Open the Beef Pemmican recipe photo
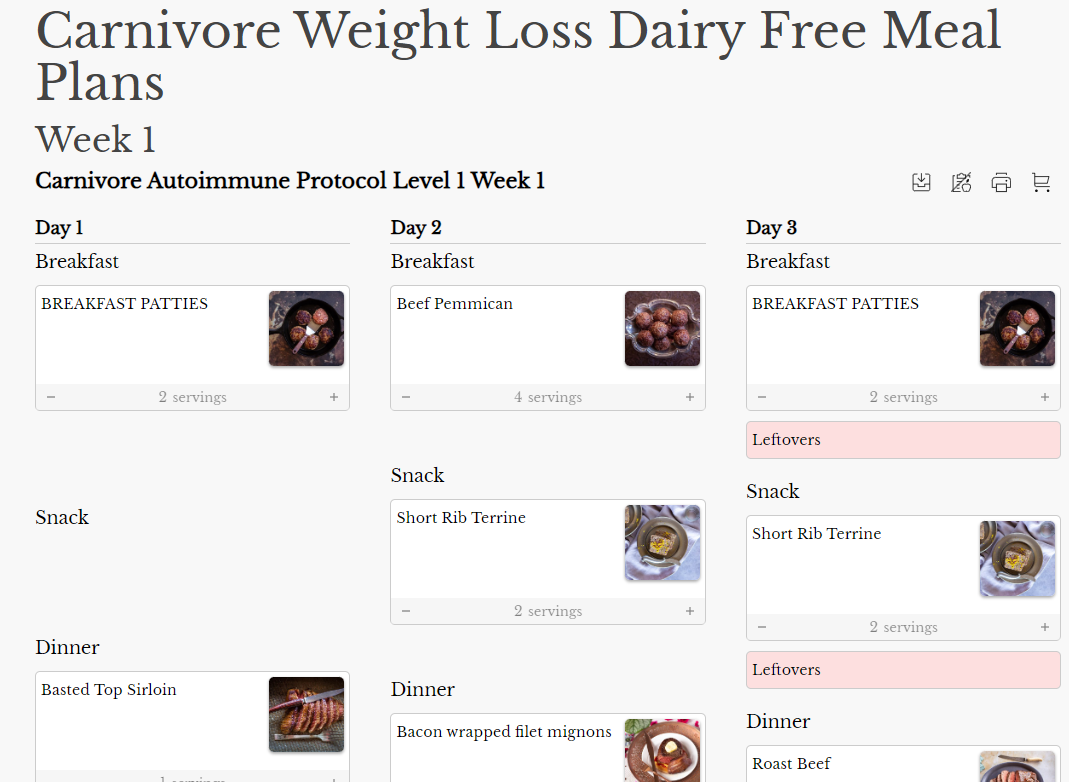1069x782 pixels. click(662, 328)
